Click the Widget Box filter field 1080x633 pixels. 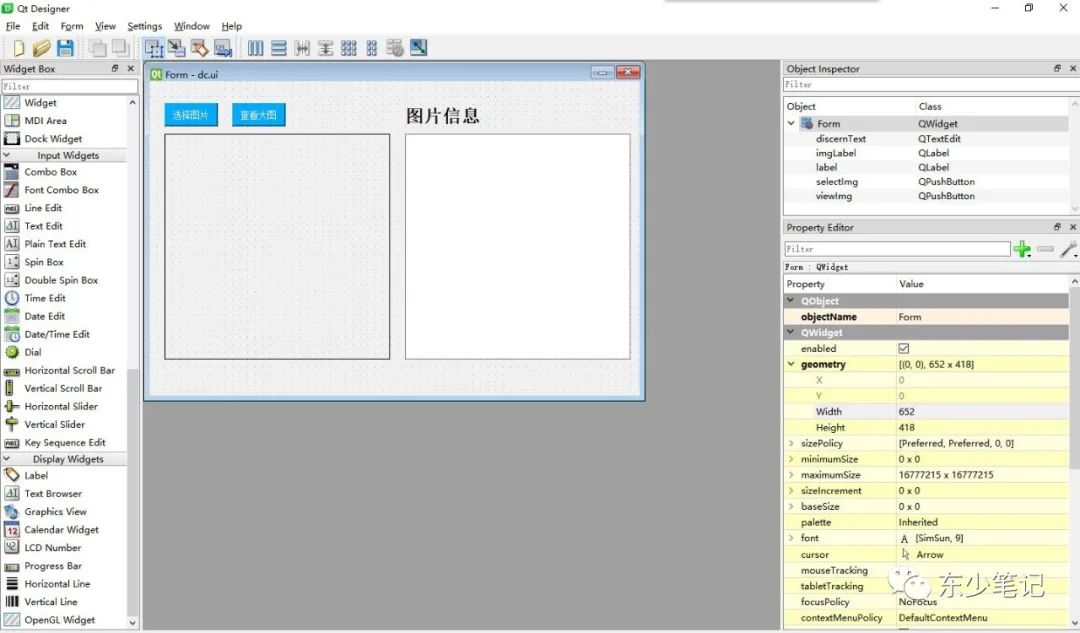click(x=69, y=86)
